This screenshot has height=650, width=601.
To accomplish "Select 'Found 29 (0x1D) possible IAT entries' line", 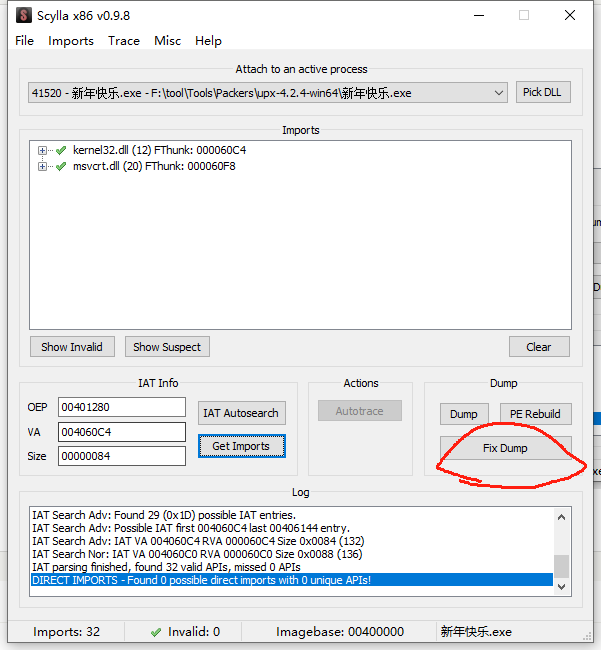I will point(164,515).
